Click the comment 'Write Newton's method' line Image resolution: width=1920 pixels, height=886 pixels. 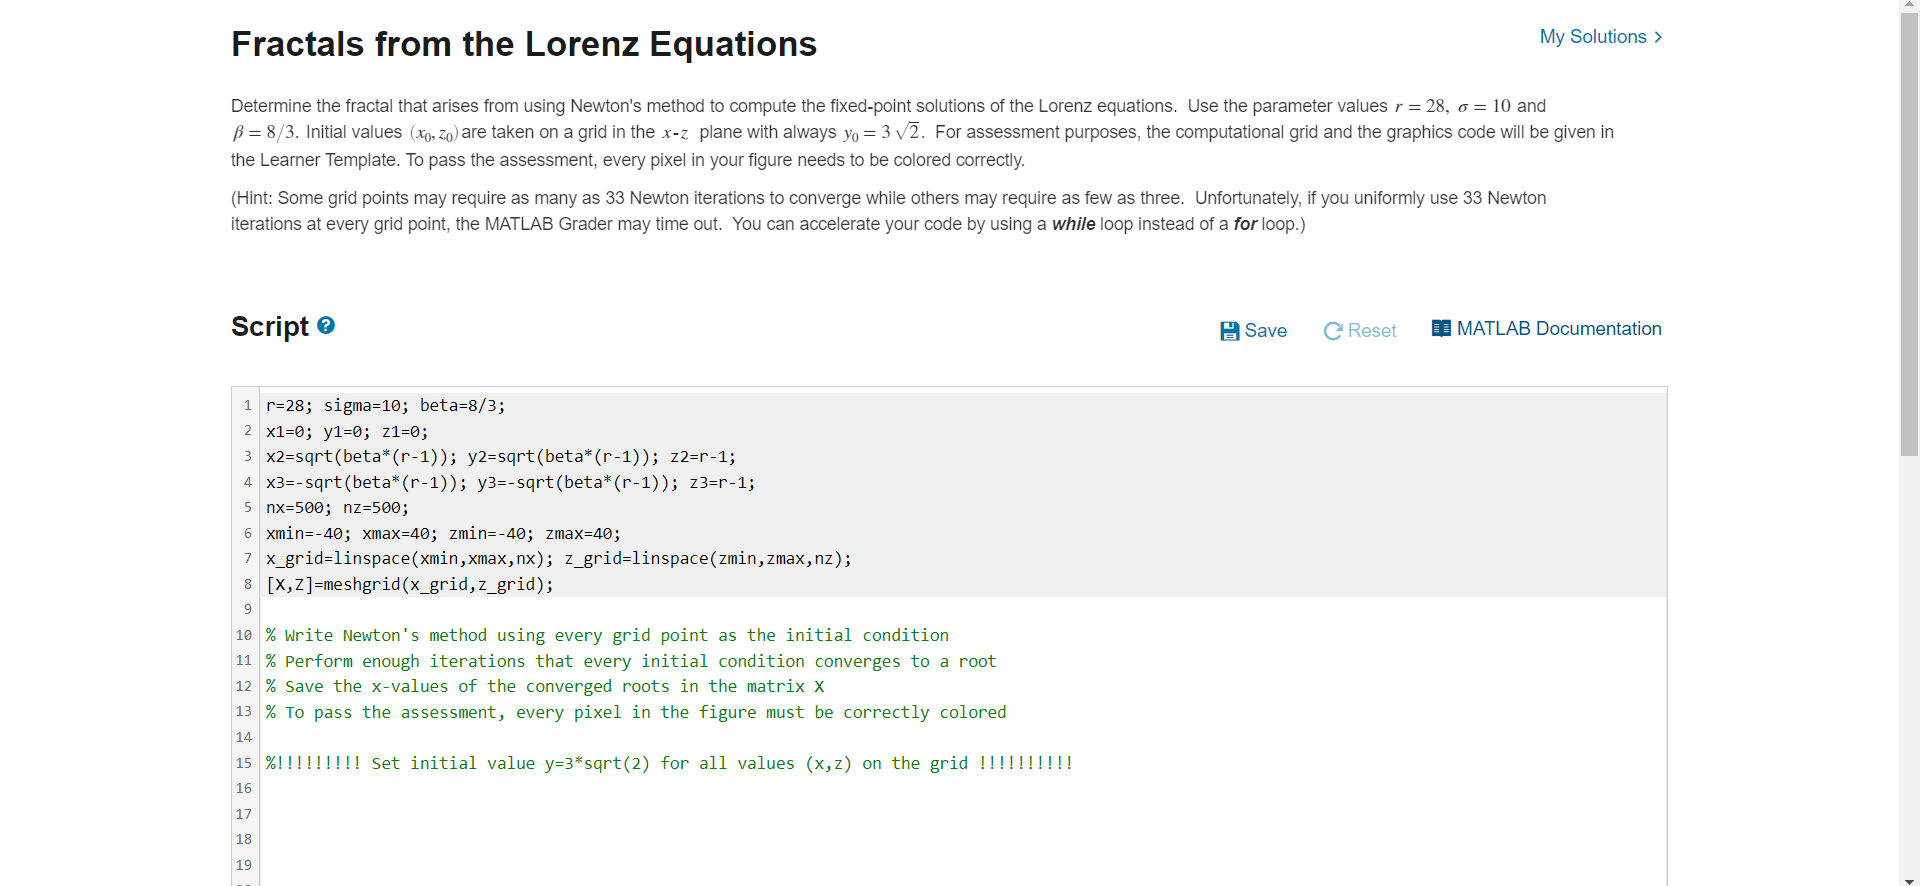(x=607, y=636)
